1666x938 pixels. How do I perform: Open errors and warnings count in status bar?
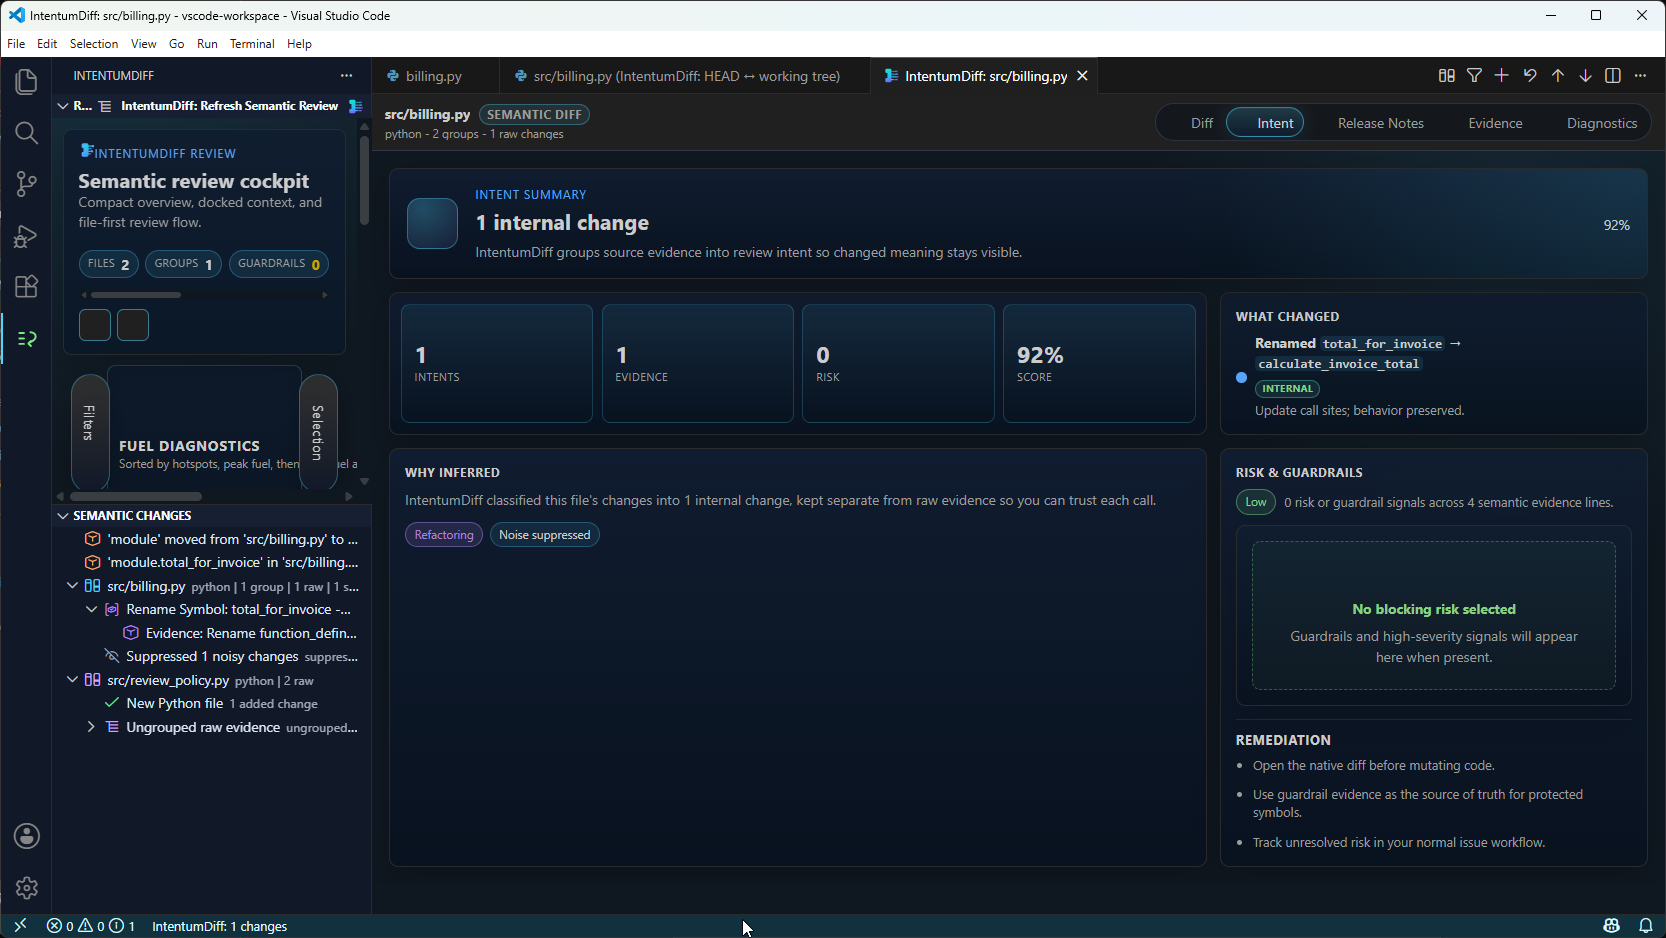pyautogui.click(x=91, y=926)
